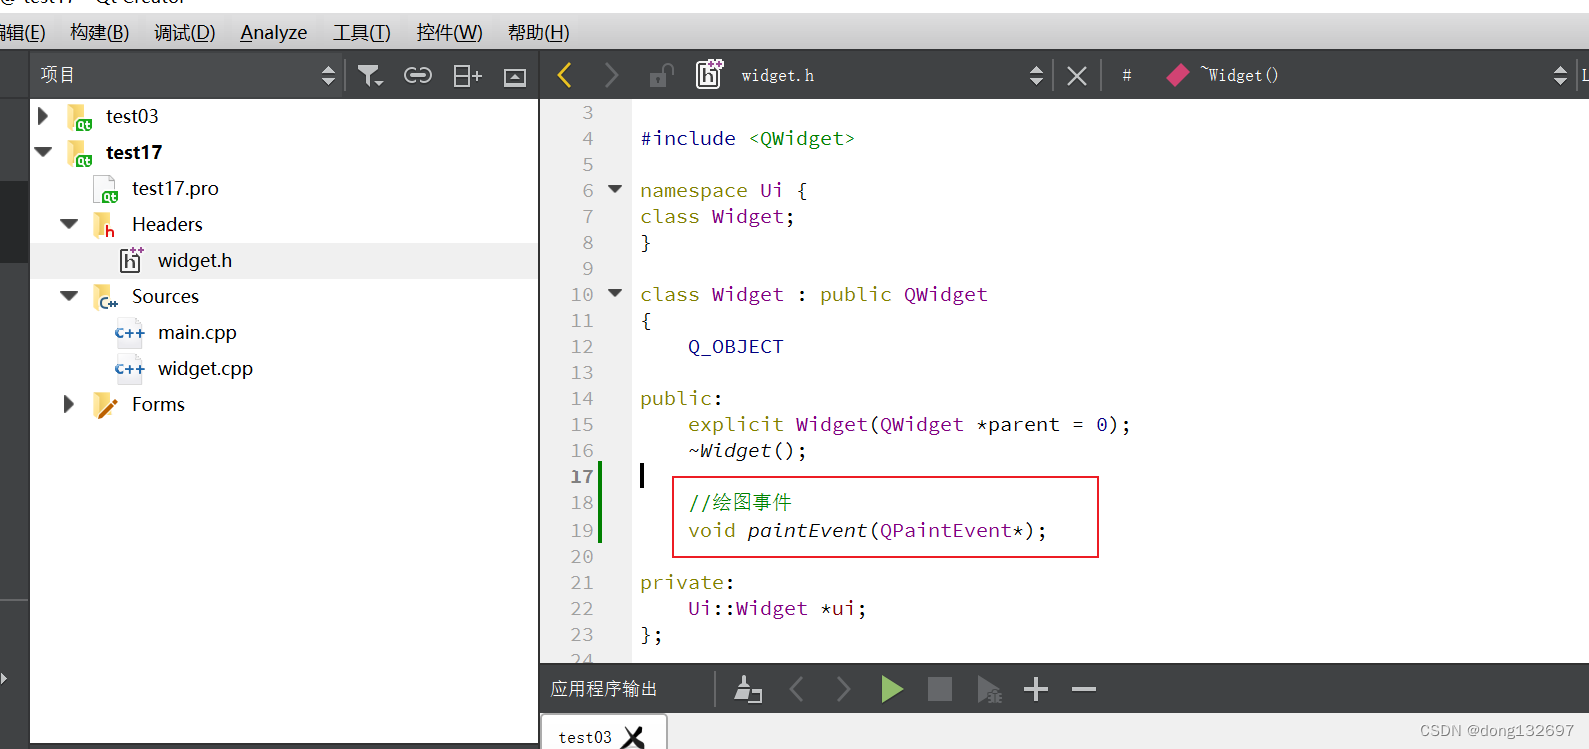Close the test03 output tab
Image resolution: width=1589 pixels, height=749 pixels.
pos(633,737)
